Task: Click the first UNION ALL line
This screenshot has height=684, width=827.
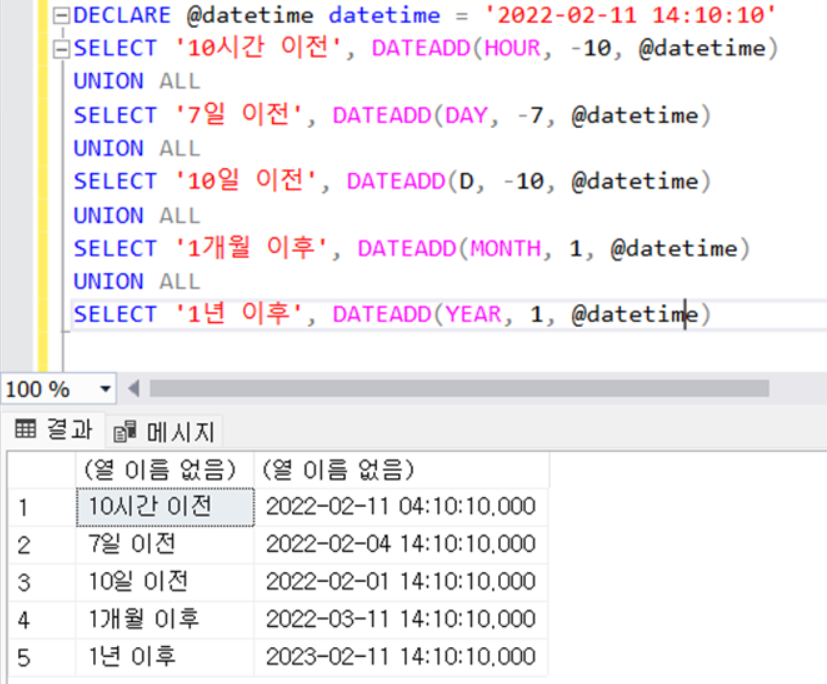Action: [137, 82]
